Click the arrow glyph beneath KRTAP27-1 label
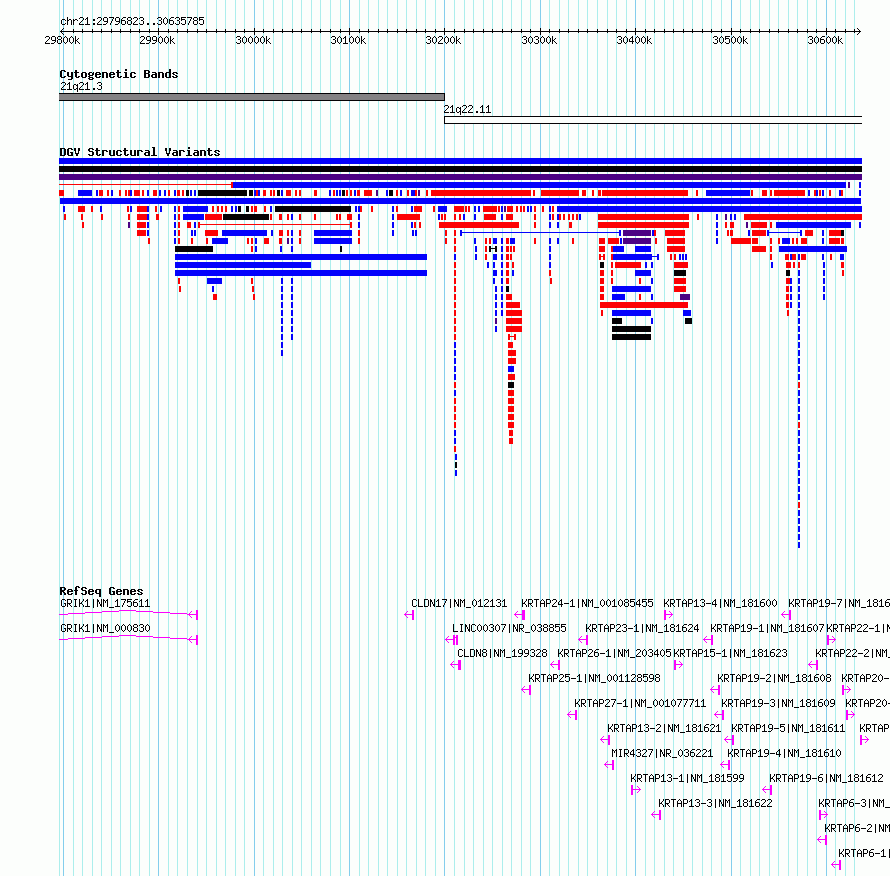The image size is (890, 876). pyautogui.click(x=572, y=715)
